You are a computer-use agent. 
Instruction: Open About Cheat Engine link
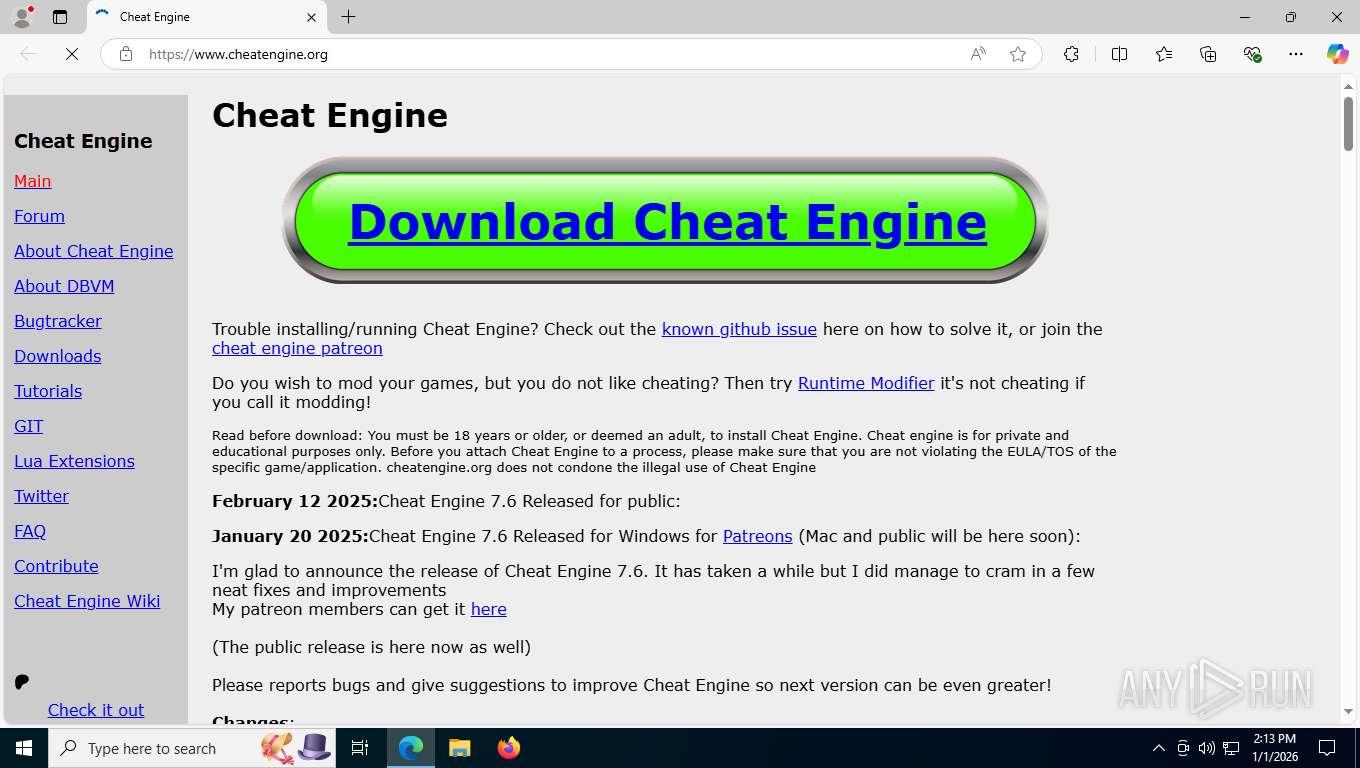click(x=93, y=251)
